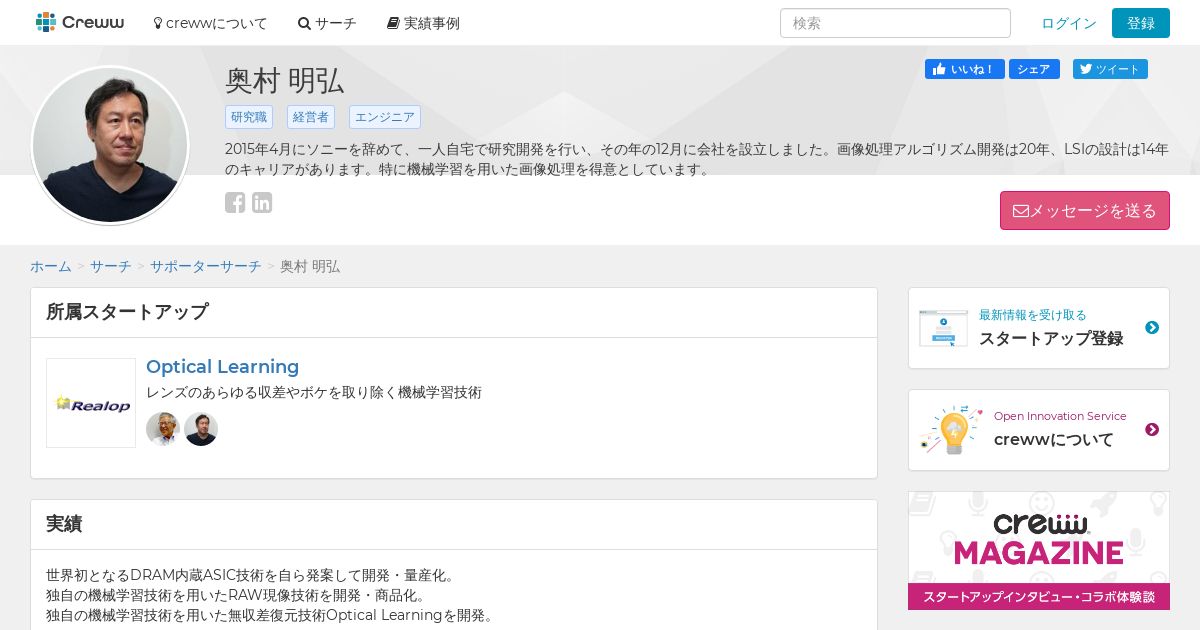Click the lightbulb icon on crewwについて card
The image size is (1200, 630).
(952, 430)
